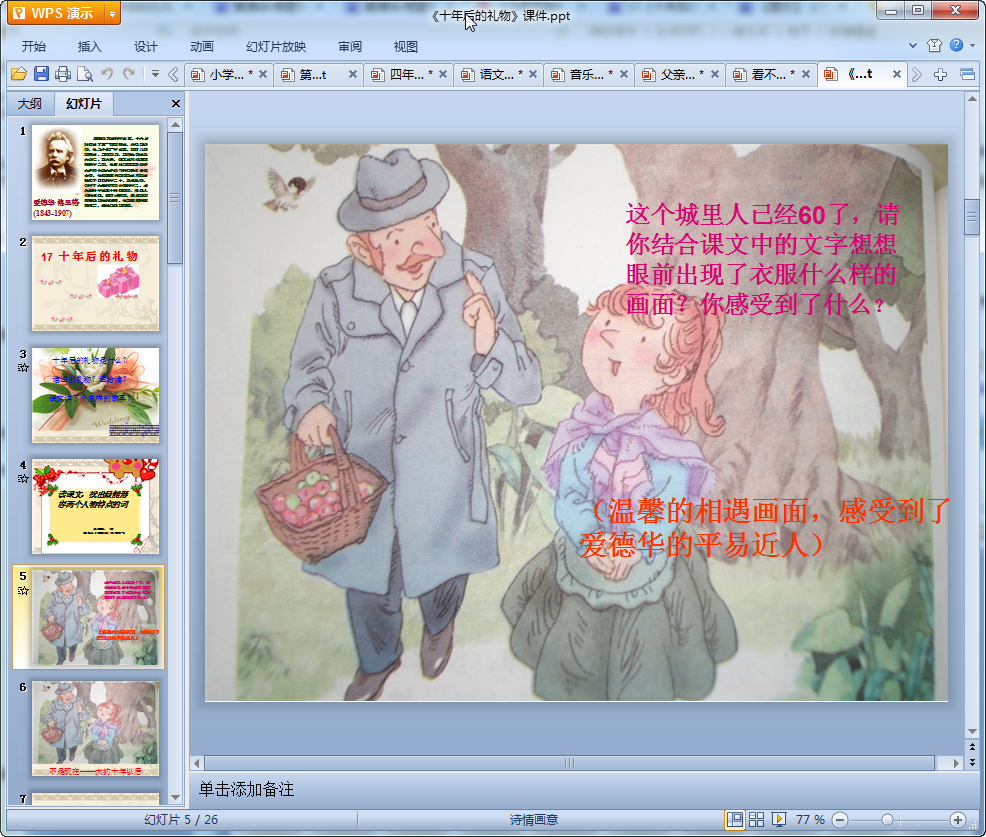The height and width of the screenshot is (837, 986).
Task: Click the next slide double arrow
Action: 972,762
